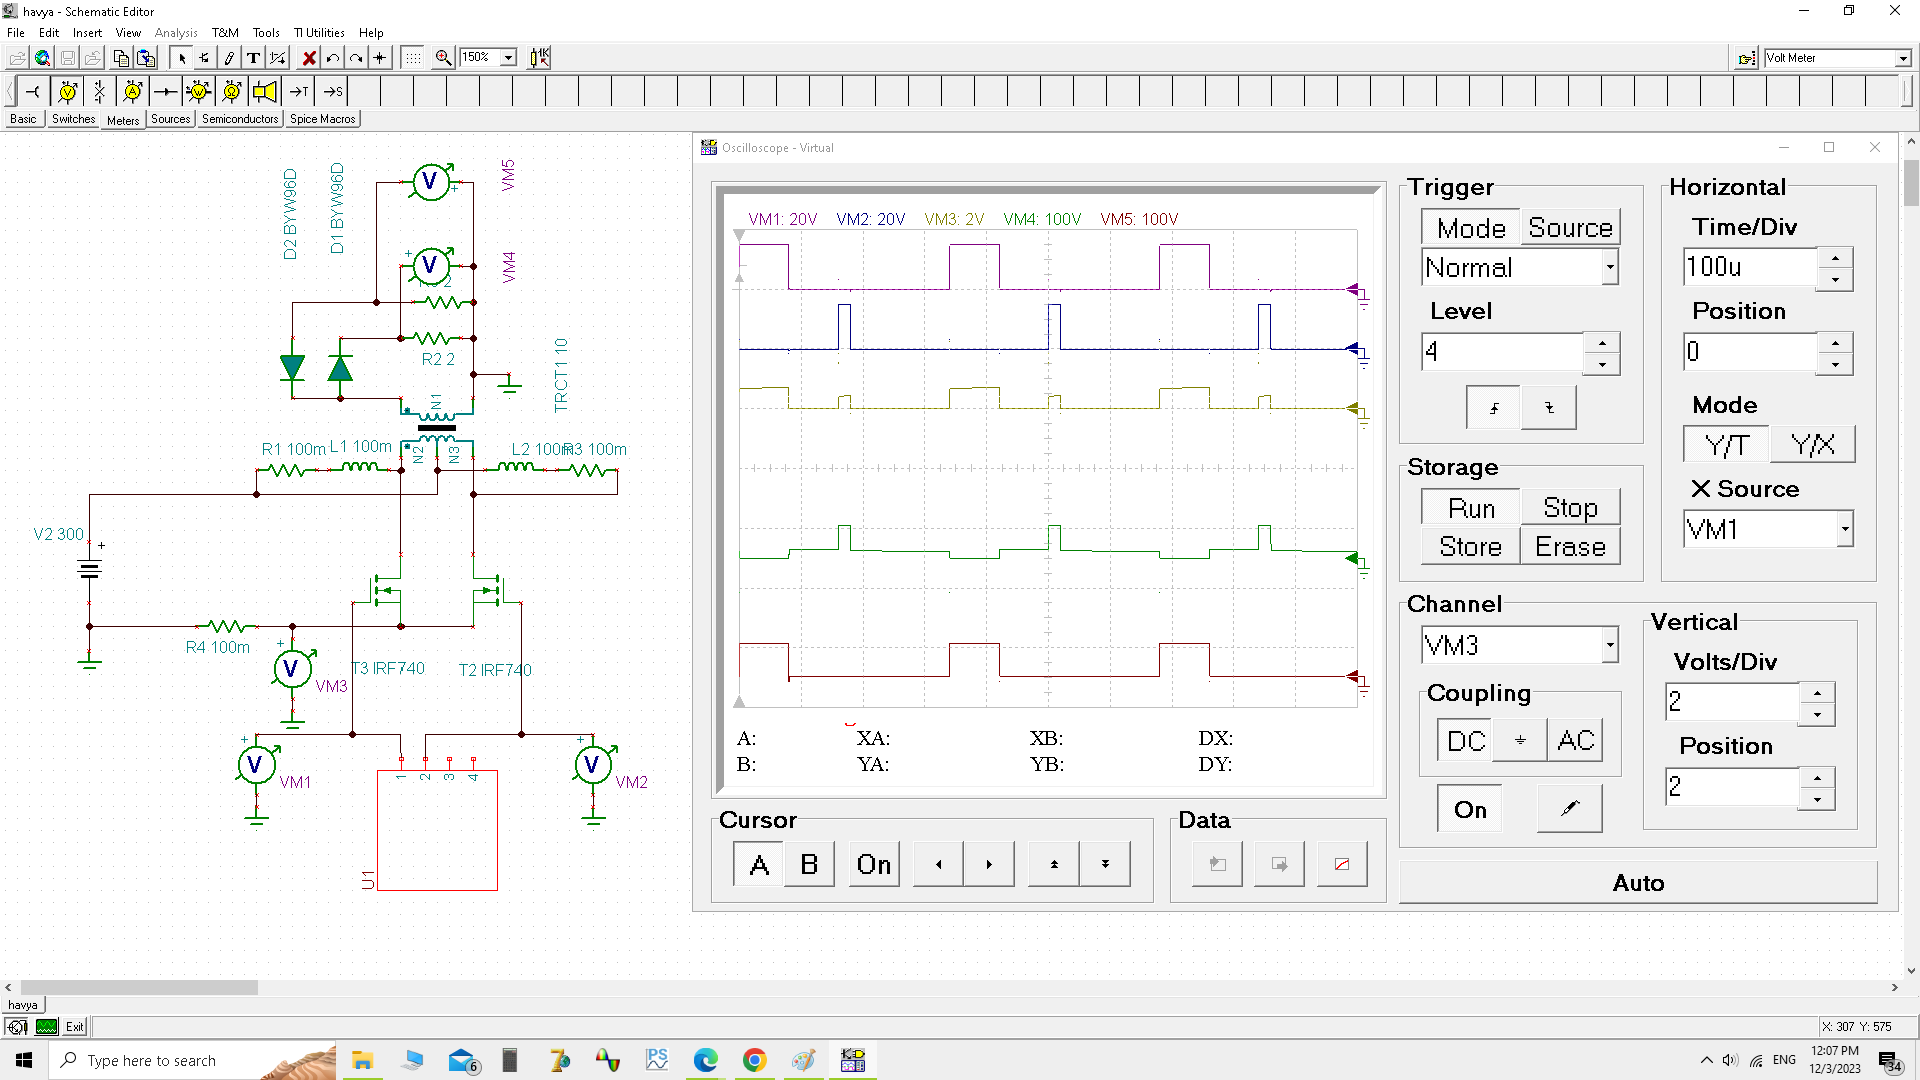
Task: Select cursor A button
Action: tap(759, 864)
